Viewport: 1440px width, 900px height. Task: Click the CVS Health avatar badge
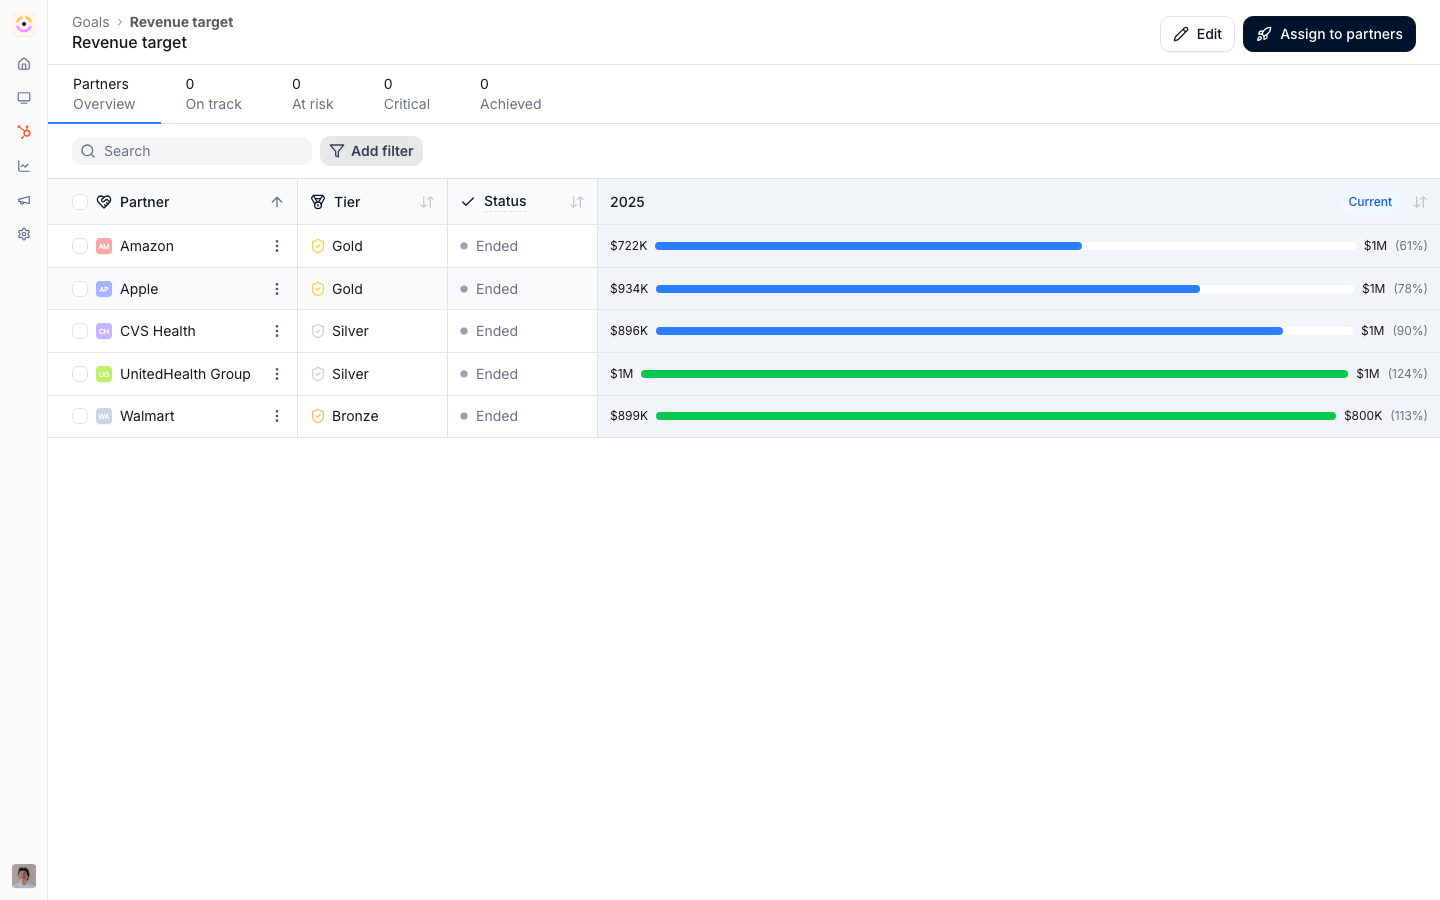pos(104,331)
